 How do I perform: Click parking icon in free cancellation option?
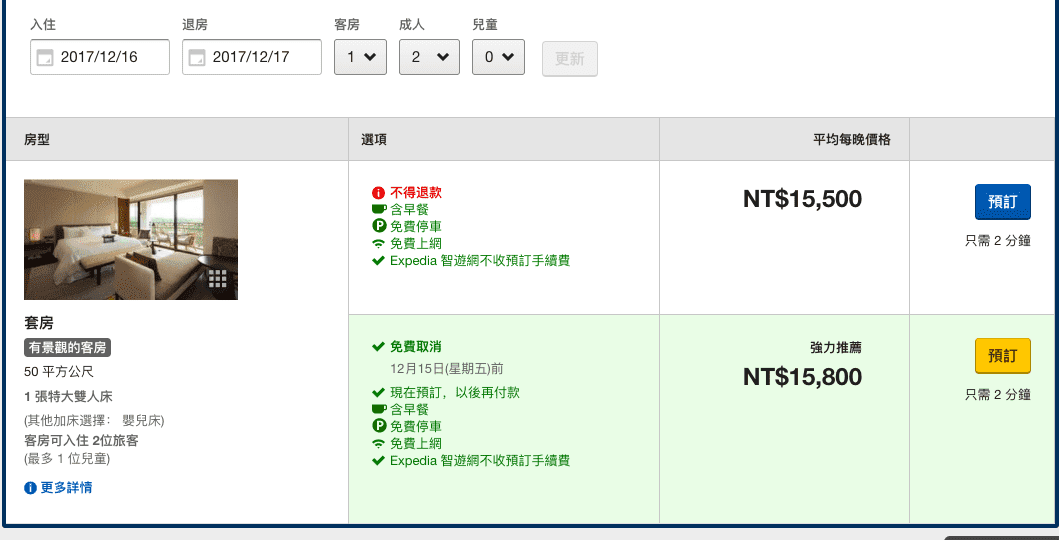378,426
